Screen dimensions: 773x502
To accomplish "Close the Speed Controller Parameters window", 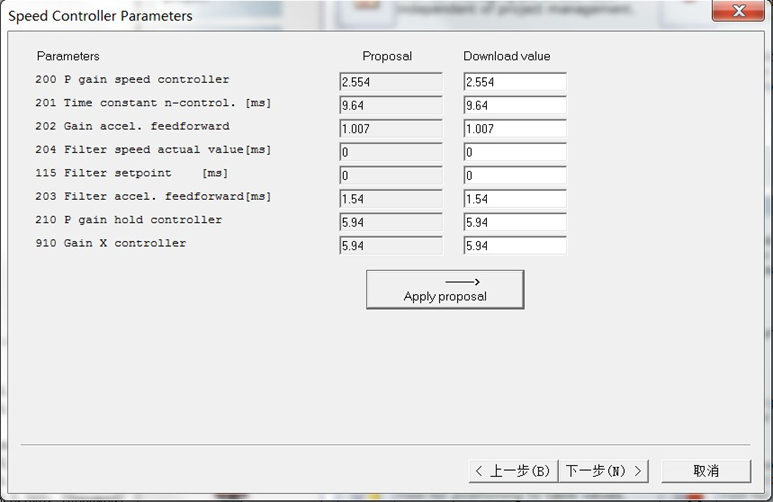I will pyautogui.click(x=738, y=11).
